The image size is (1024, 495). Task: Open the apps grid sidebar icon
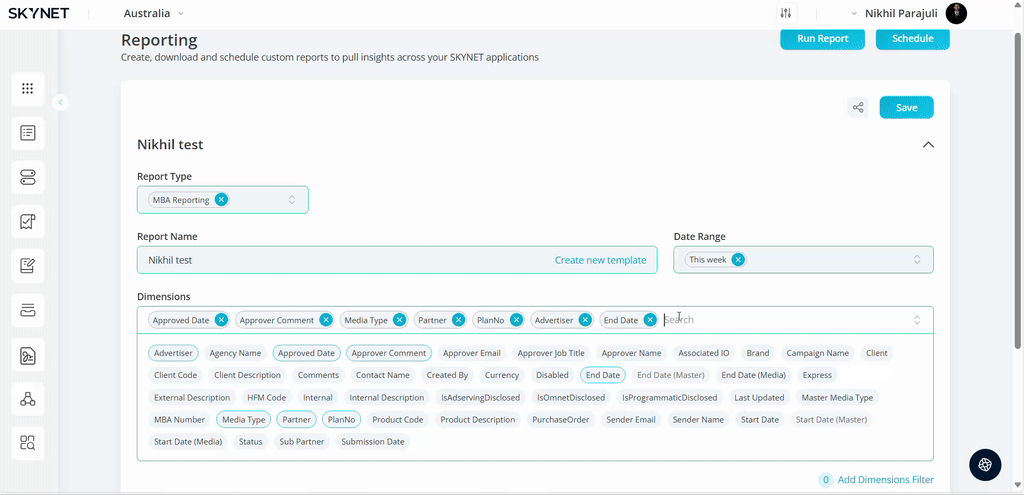coord(27,88)
